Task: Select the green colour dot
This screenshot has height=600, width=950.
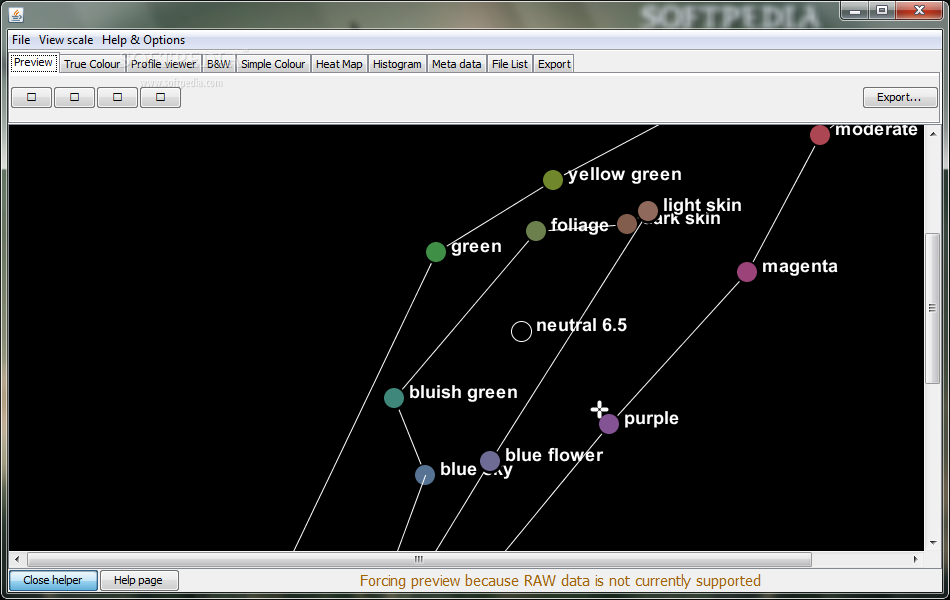Action: coord(436,252)
